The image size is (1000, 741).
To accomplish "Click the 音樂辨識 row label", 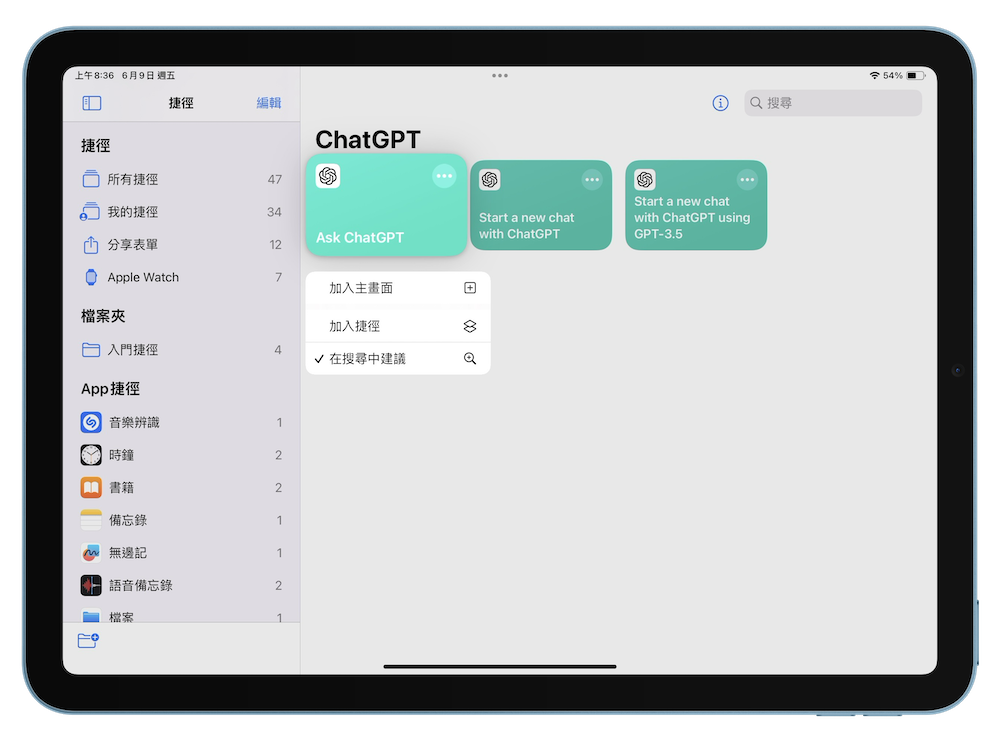I will tap(134, 422).
